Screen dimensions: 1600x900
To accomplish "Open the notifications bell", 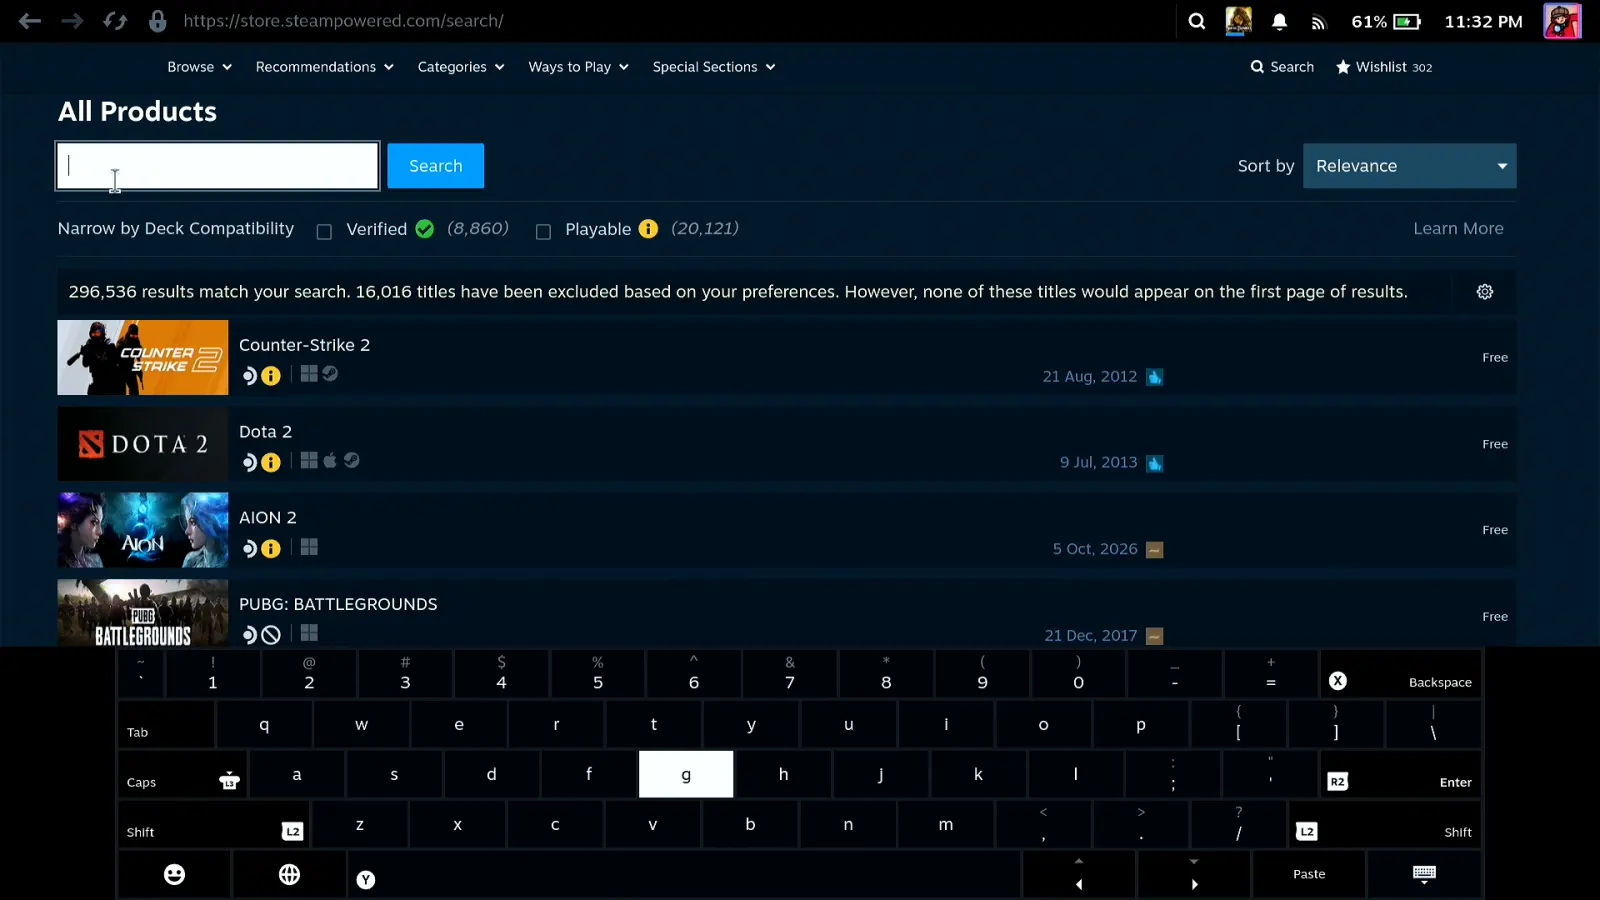I will (x=1279, y=21).
